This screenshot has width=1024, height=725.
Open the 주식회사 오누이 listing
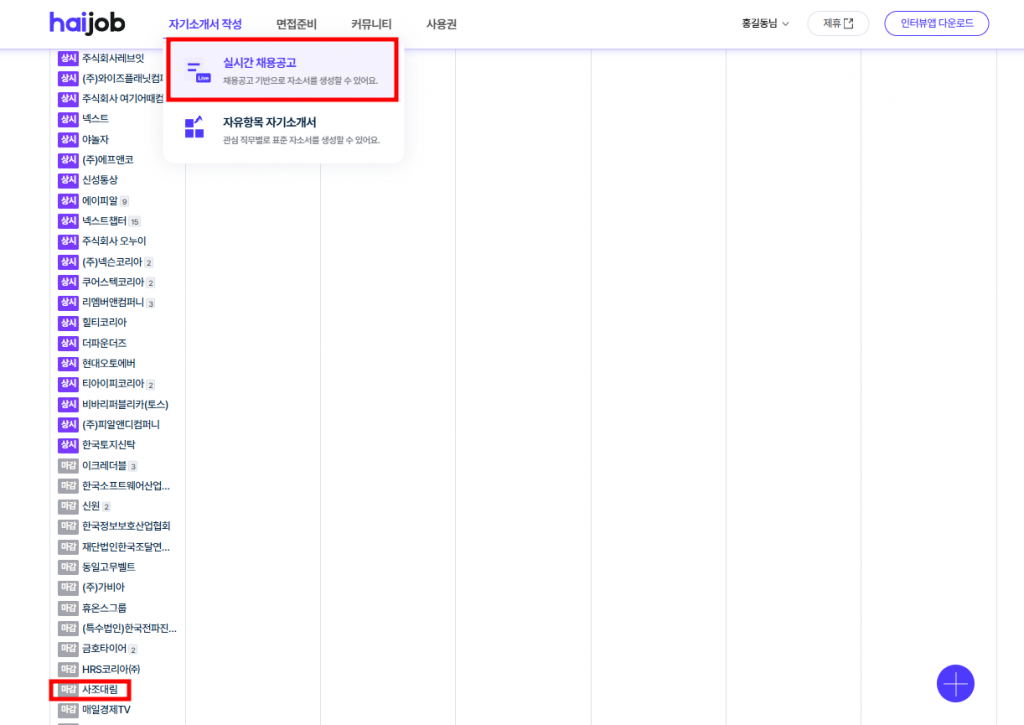(114, 241)
